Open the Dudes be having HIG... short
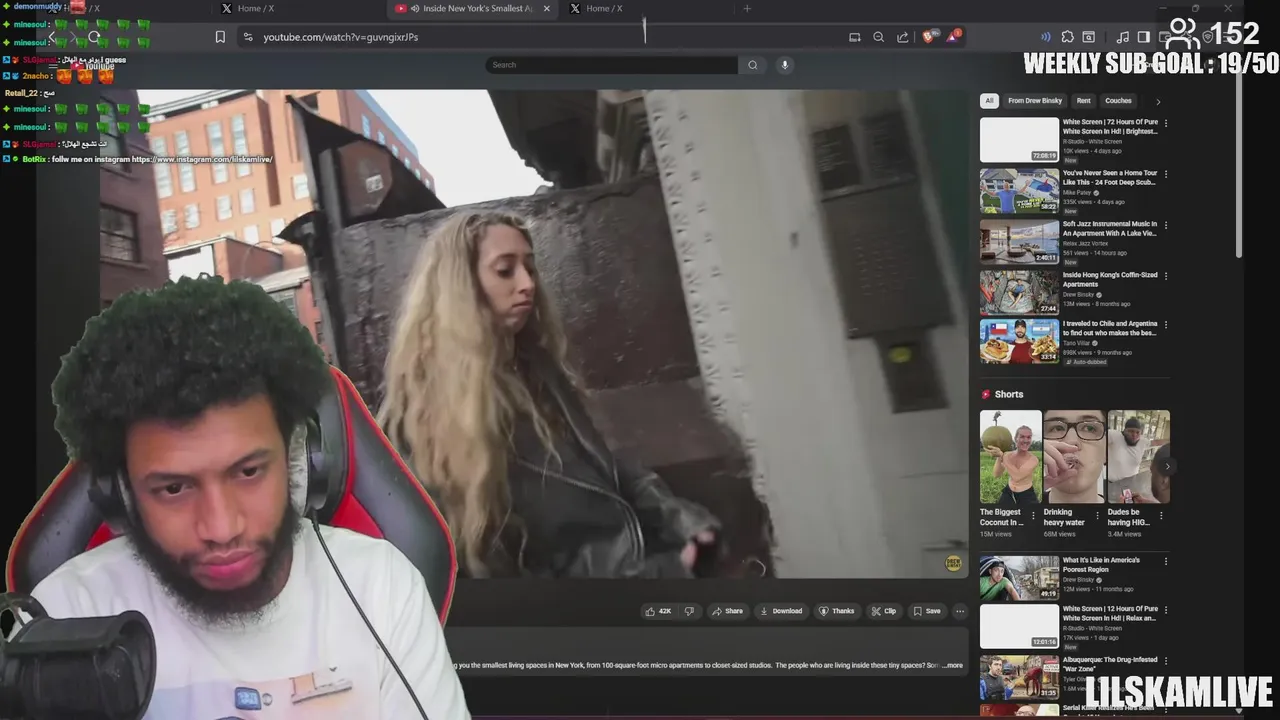The height and width of the screenshot is (720, 1280). click(1138, 457)
